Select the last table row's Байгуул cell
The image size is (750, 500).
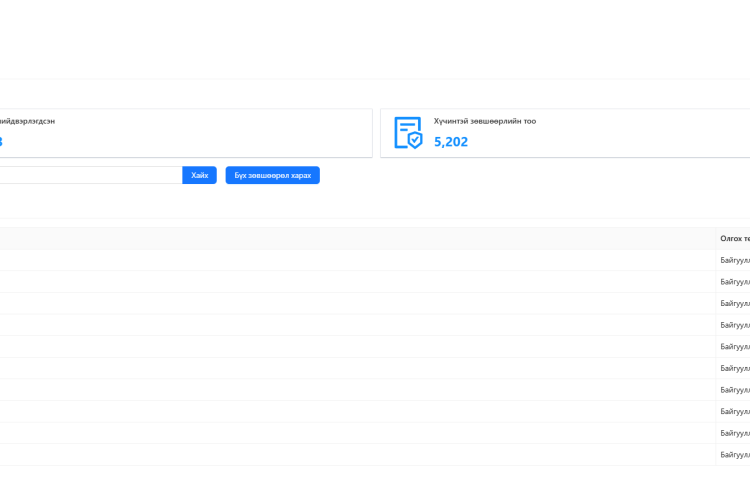point(734,455)
